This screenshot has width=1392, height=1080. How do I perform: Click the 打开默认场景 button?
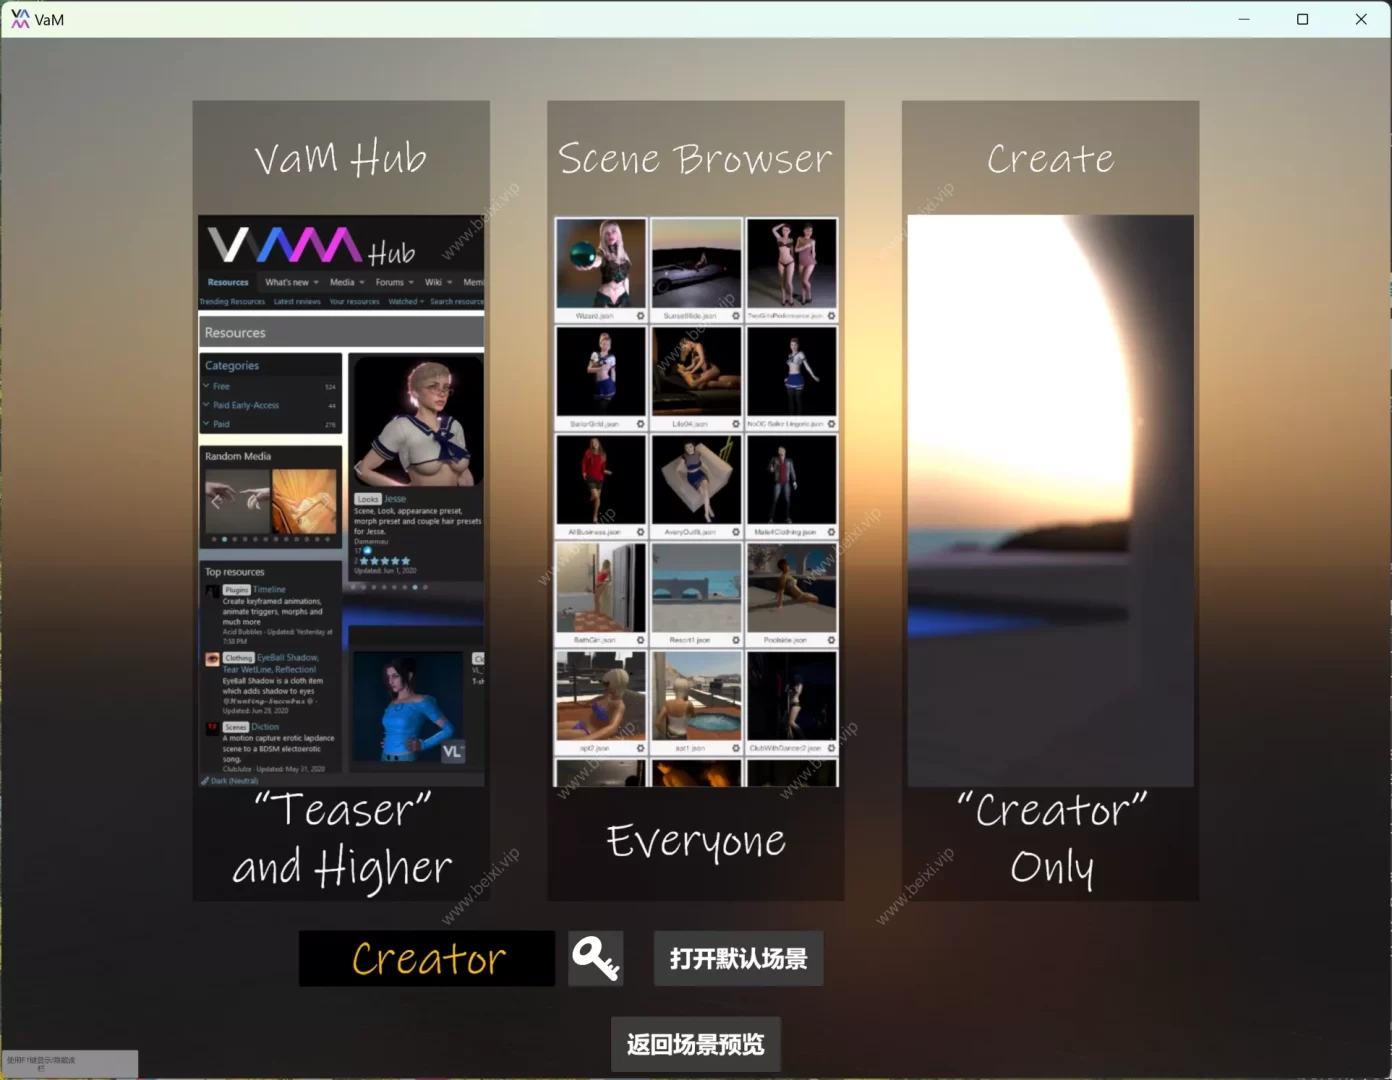coord(739,959)
